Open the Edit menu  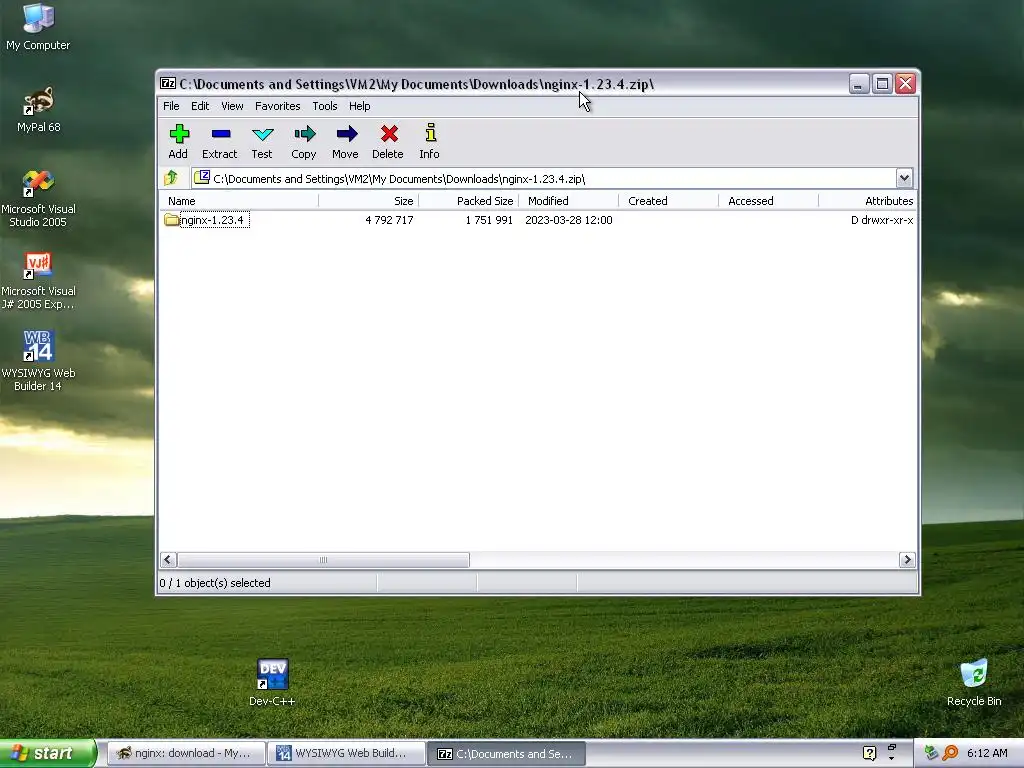click(x=200, y=106)
